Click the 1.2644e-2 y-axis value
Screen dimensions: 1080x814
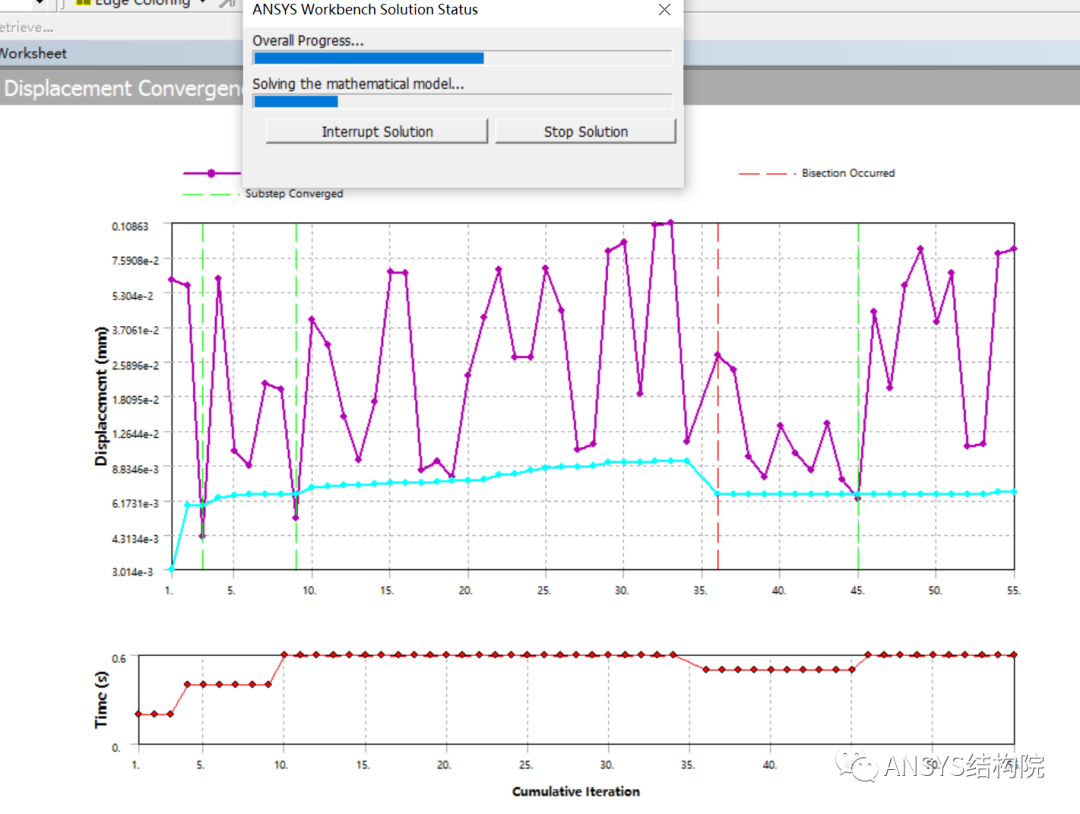pyautogui.click(x=135, y=434)
